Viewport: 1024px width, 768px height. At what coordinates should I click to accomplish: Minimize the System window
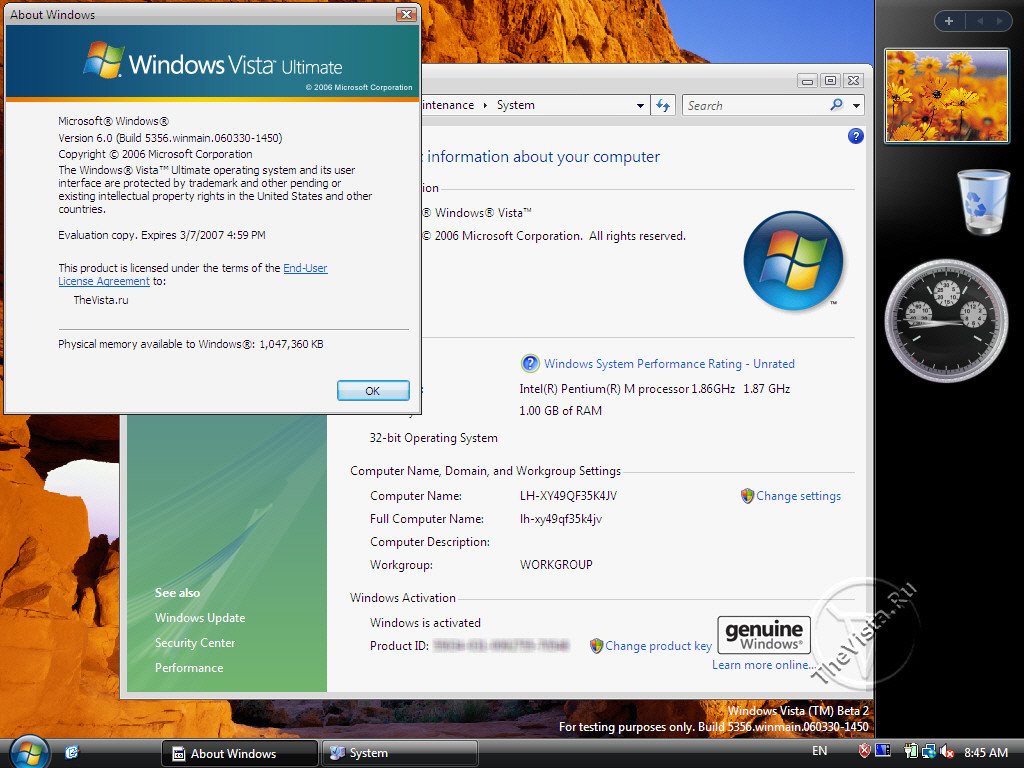pos(807,80)
